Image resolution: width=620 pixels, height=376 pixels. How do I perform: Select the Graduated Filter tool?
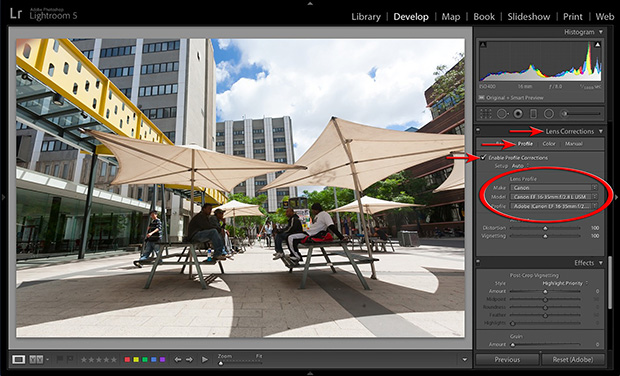point(533,114)
